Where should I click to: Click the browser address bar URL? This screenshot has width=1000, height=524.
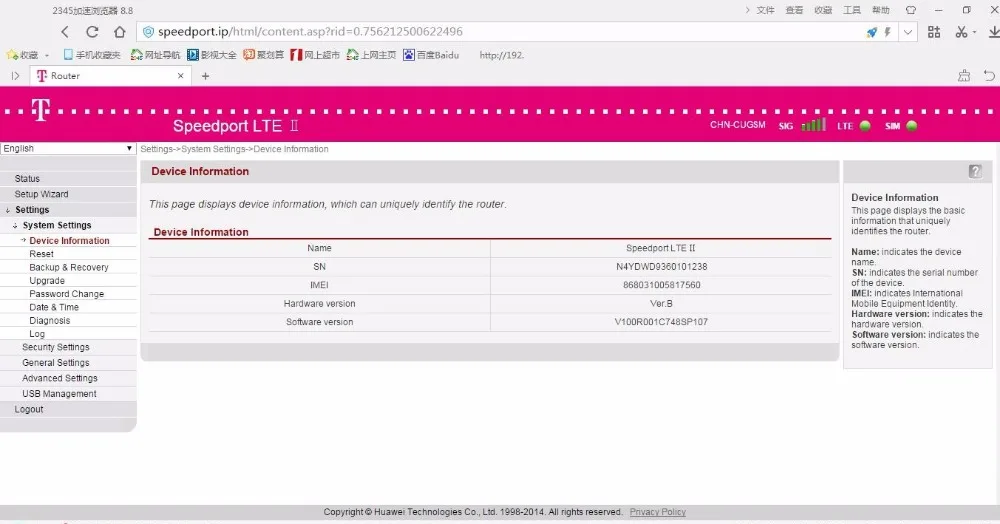(x=311, y=32)
